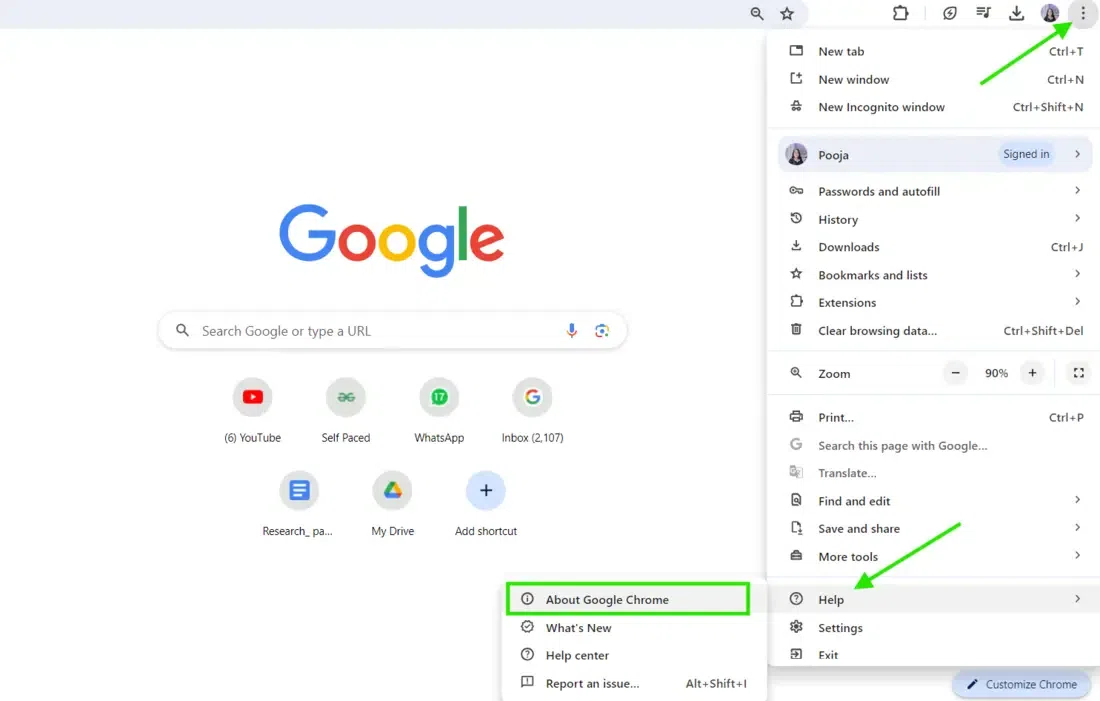Bookmark this tab with the star icon
1100x701 pixels.
pos(787,13)
